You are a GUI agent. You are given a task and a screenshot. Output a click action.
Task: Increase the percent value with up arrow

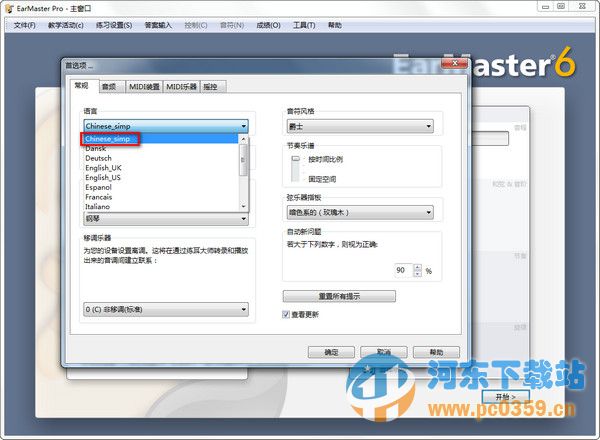click(417, 267)
